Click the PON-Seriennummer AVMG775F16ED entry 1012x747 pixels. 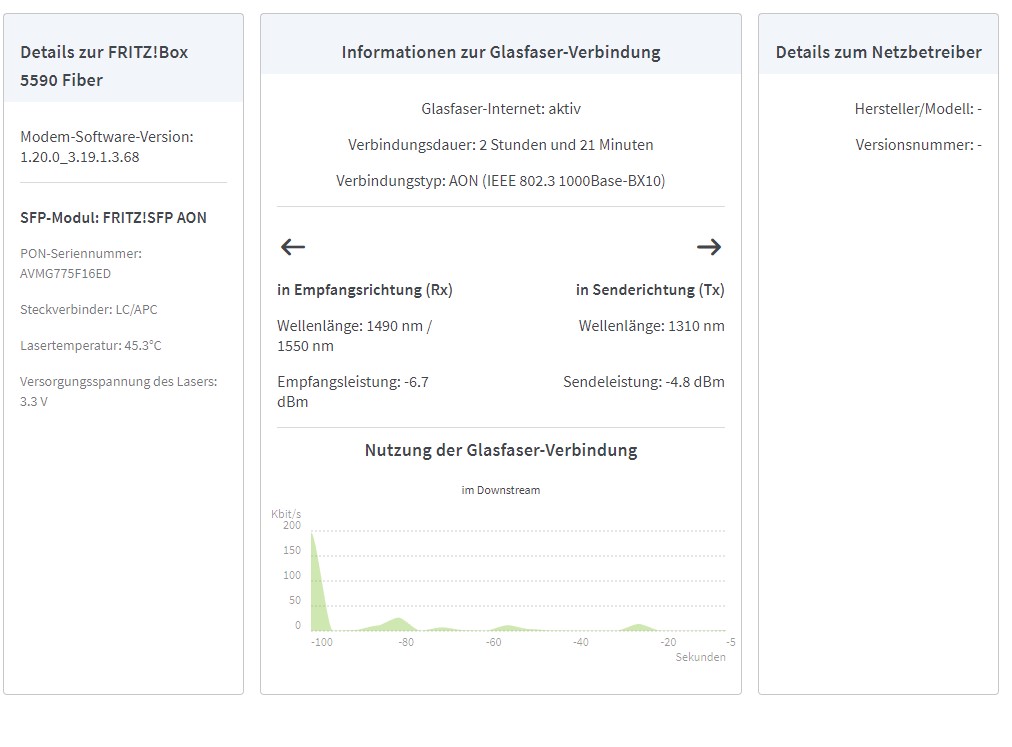81,263
